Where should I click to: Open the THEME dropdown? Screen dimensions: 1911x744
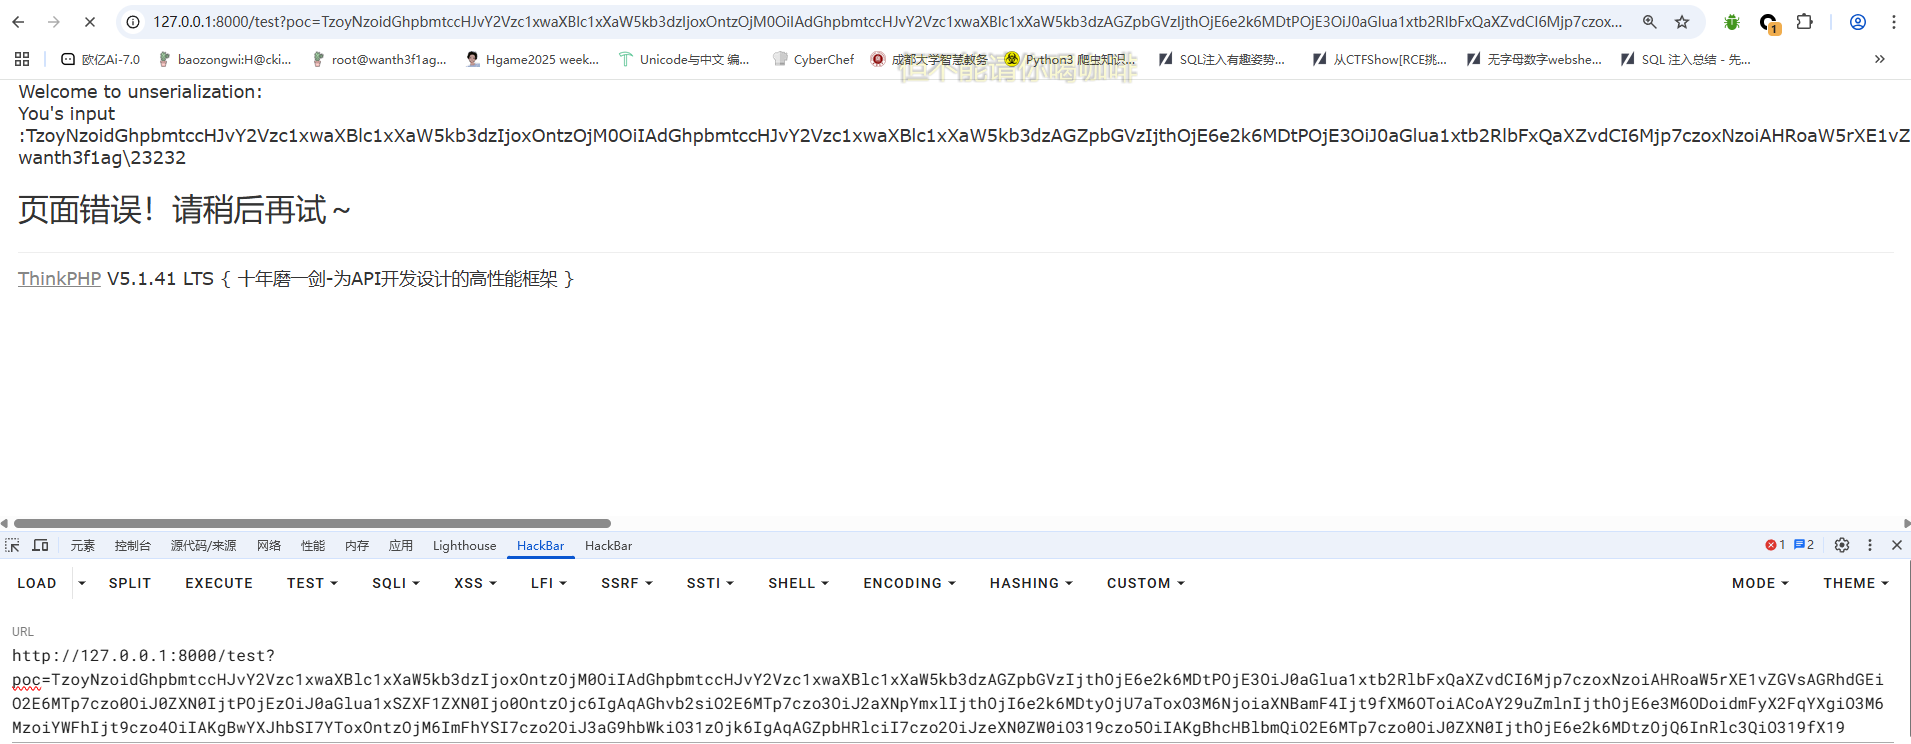tap(1855, 584)
